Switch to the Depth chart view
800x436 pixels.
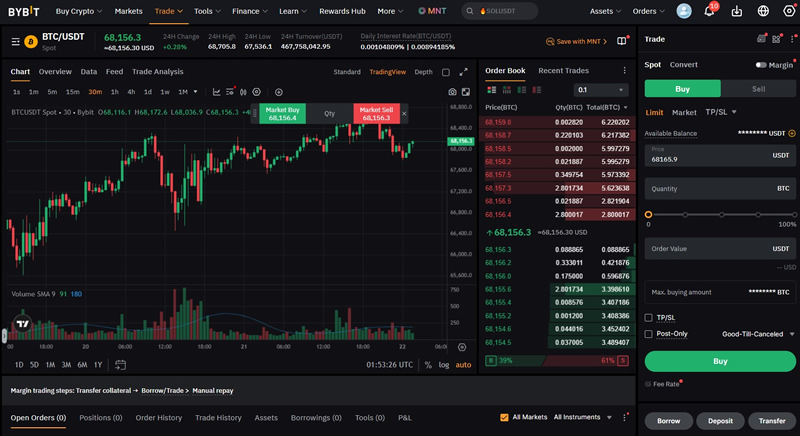[423, 72]
